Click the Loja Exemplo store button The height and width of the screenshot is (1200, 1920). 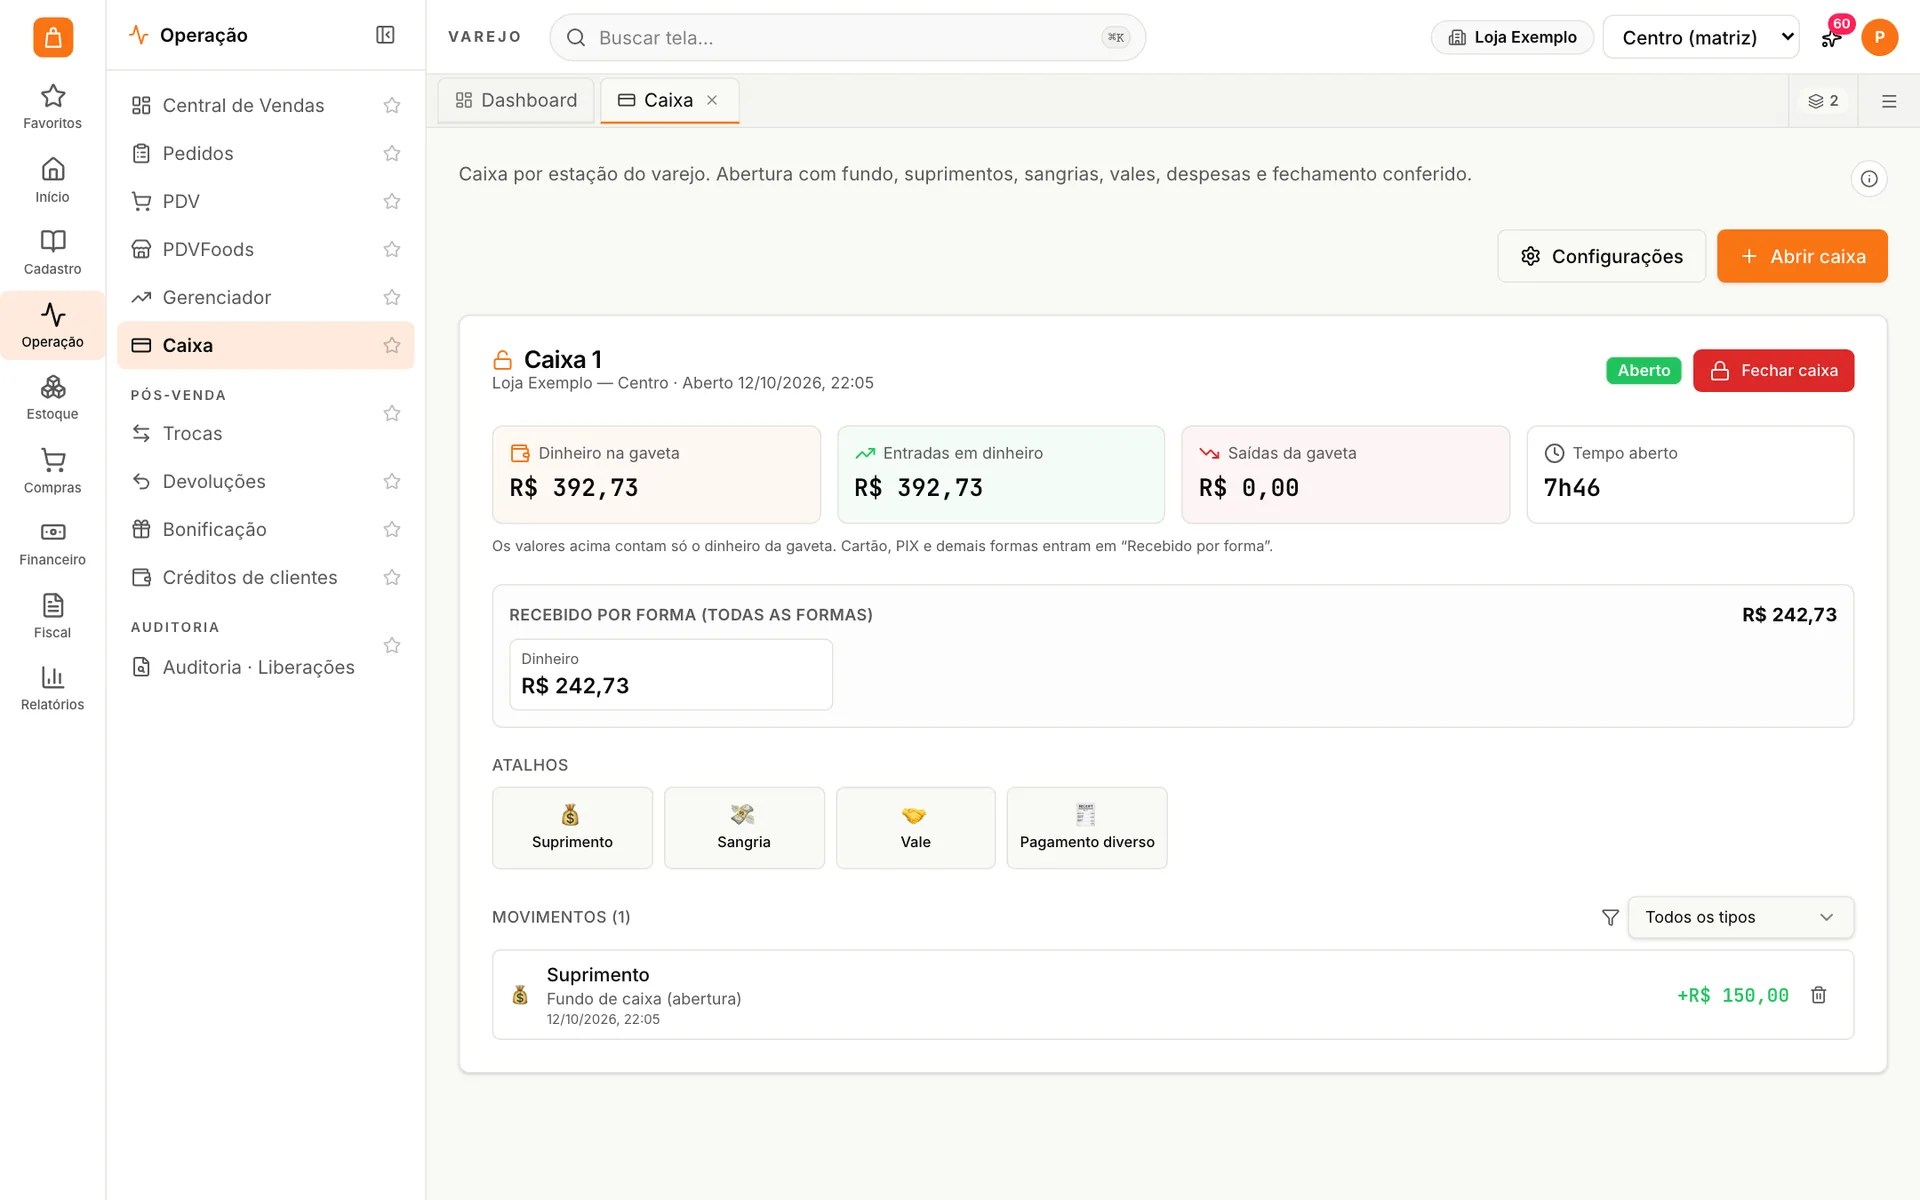(x=1512, y=37)
